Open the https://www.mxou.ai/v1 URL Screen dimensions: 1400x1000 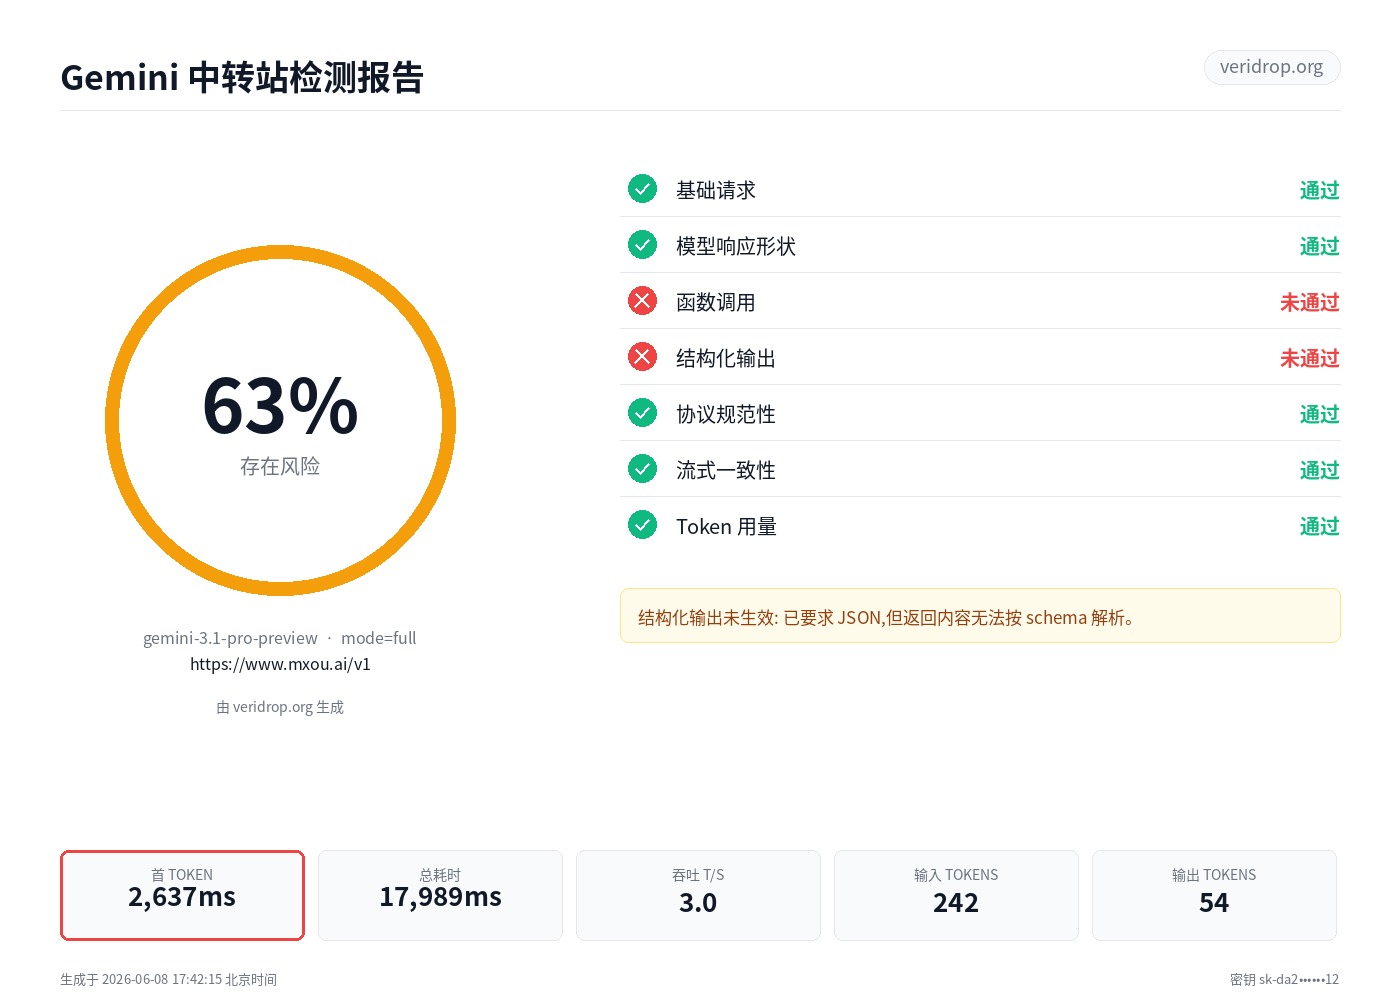tap(280, 664)
